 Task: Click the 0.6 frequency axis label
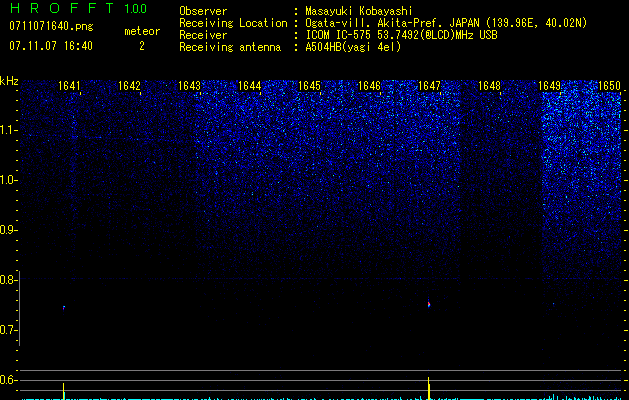7,380
